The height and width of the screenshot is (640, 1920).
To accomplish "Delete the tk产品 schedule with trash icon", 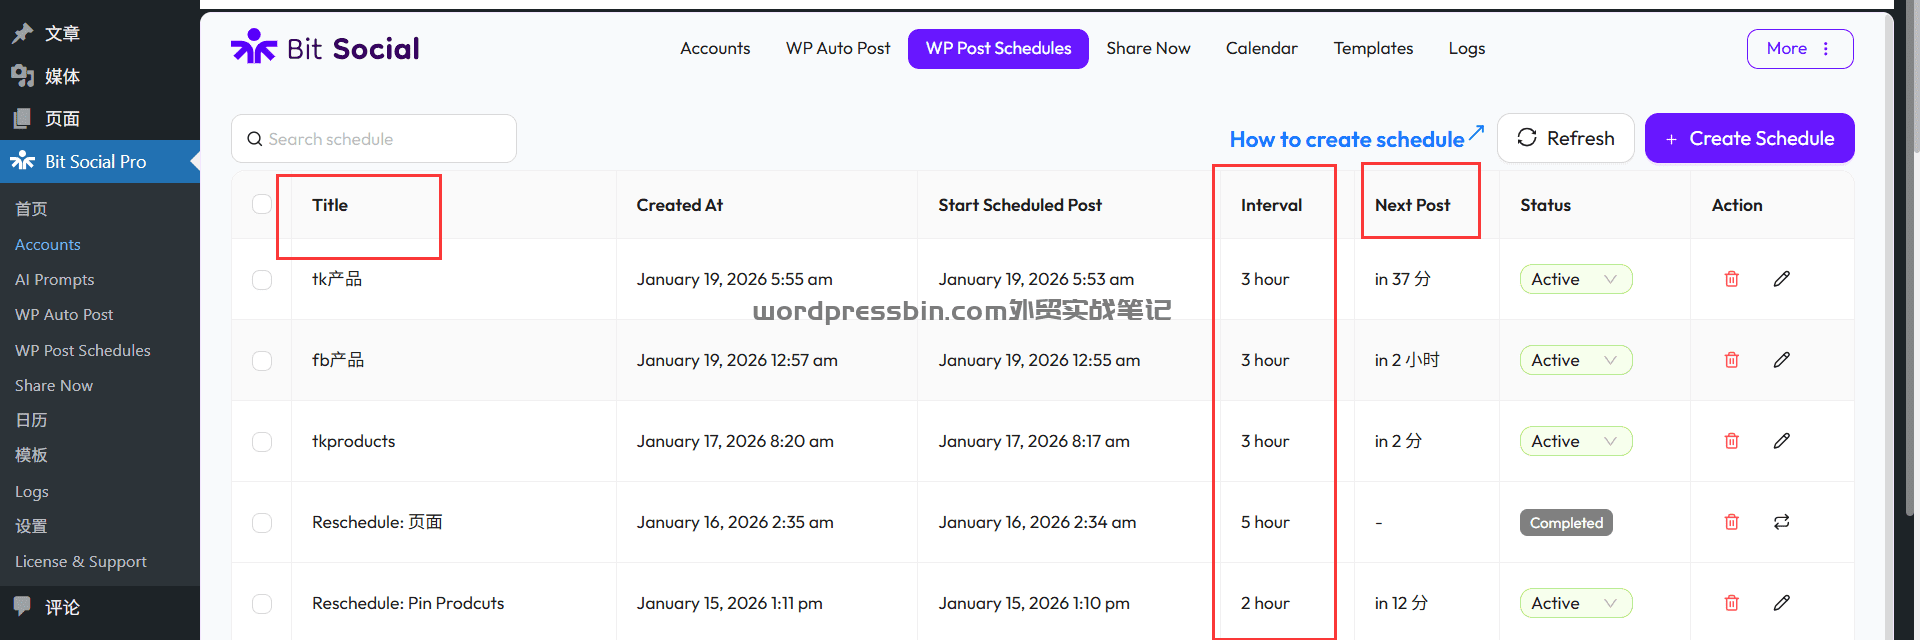I will pyautogui.click(x=1732, y=279).
